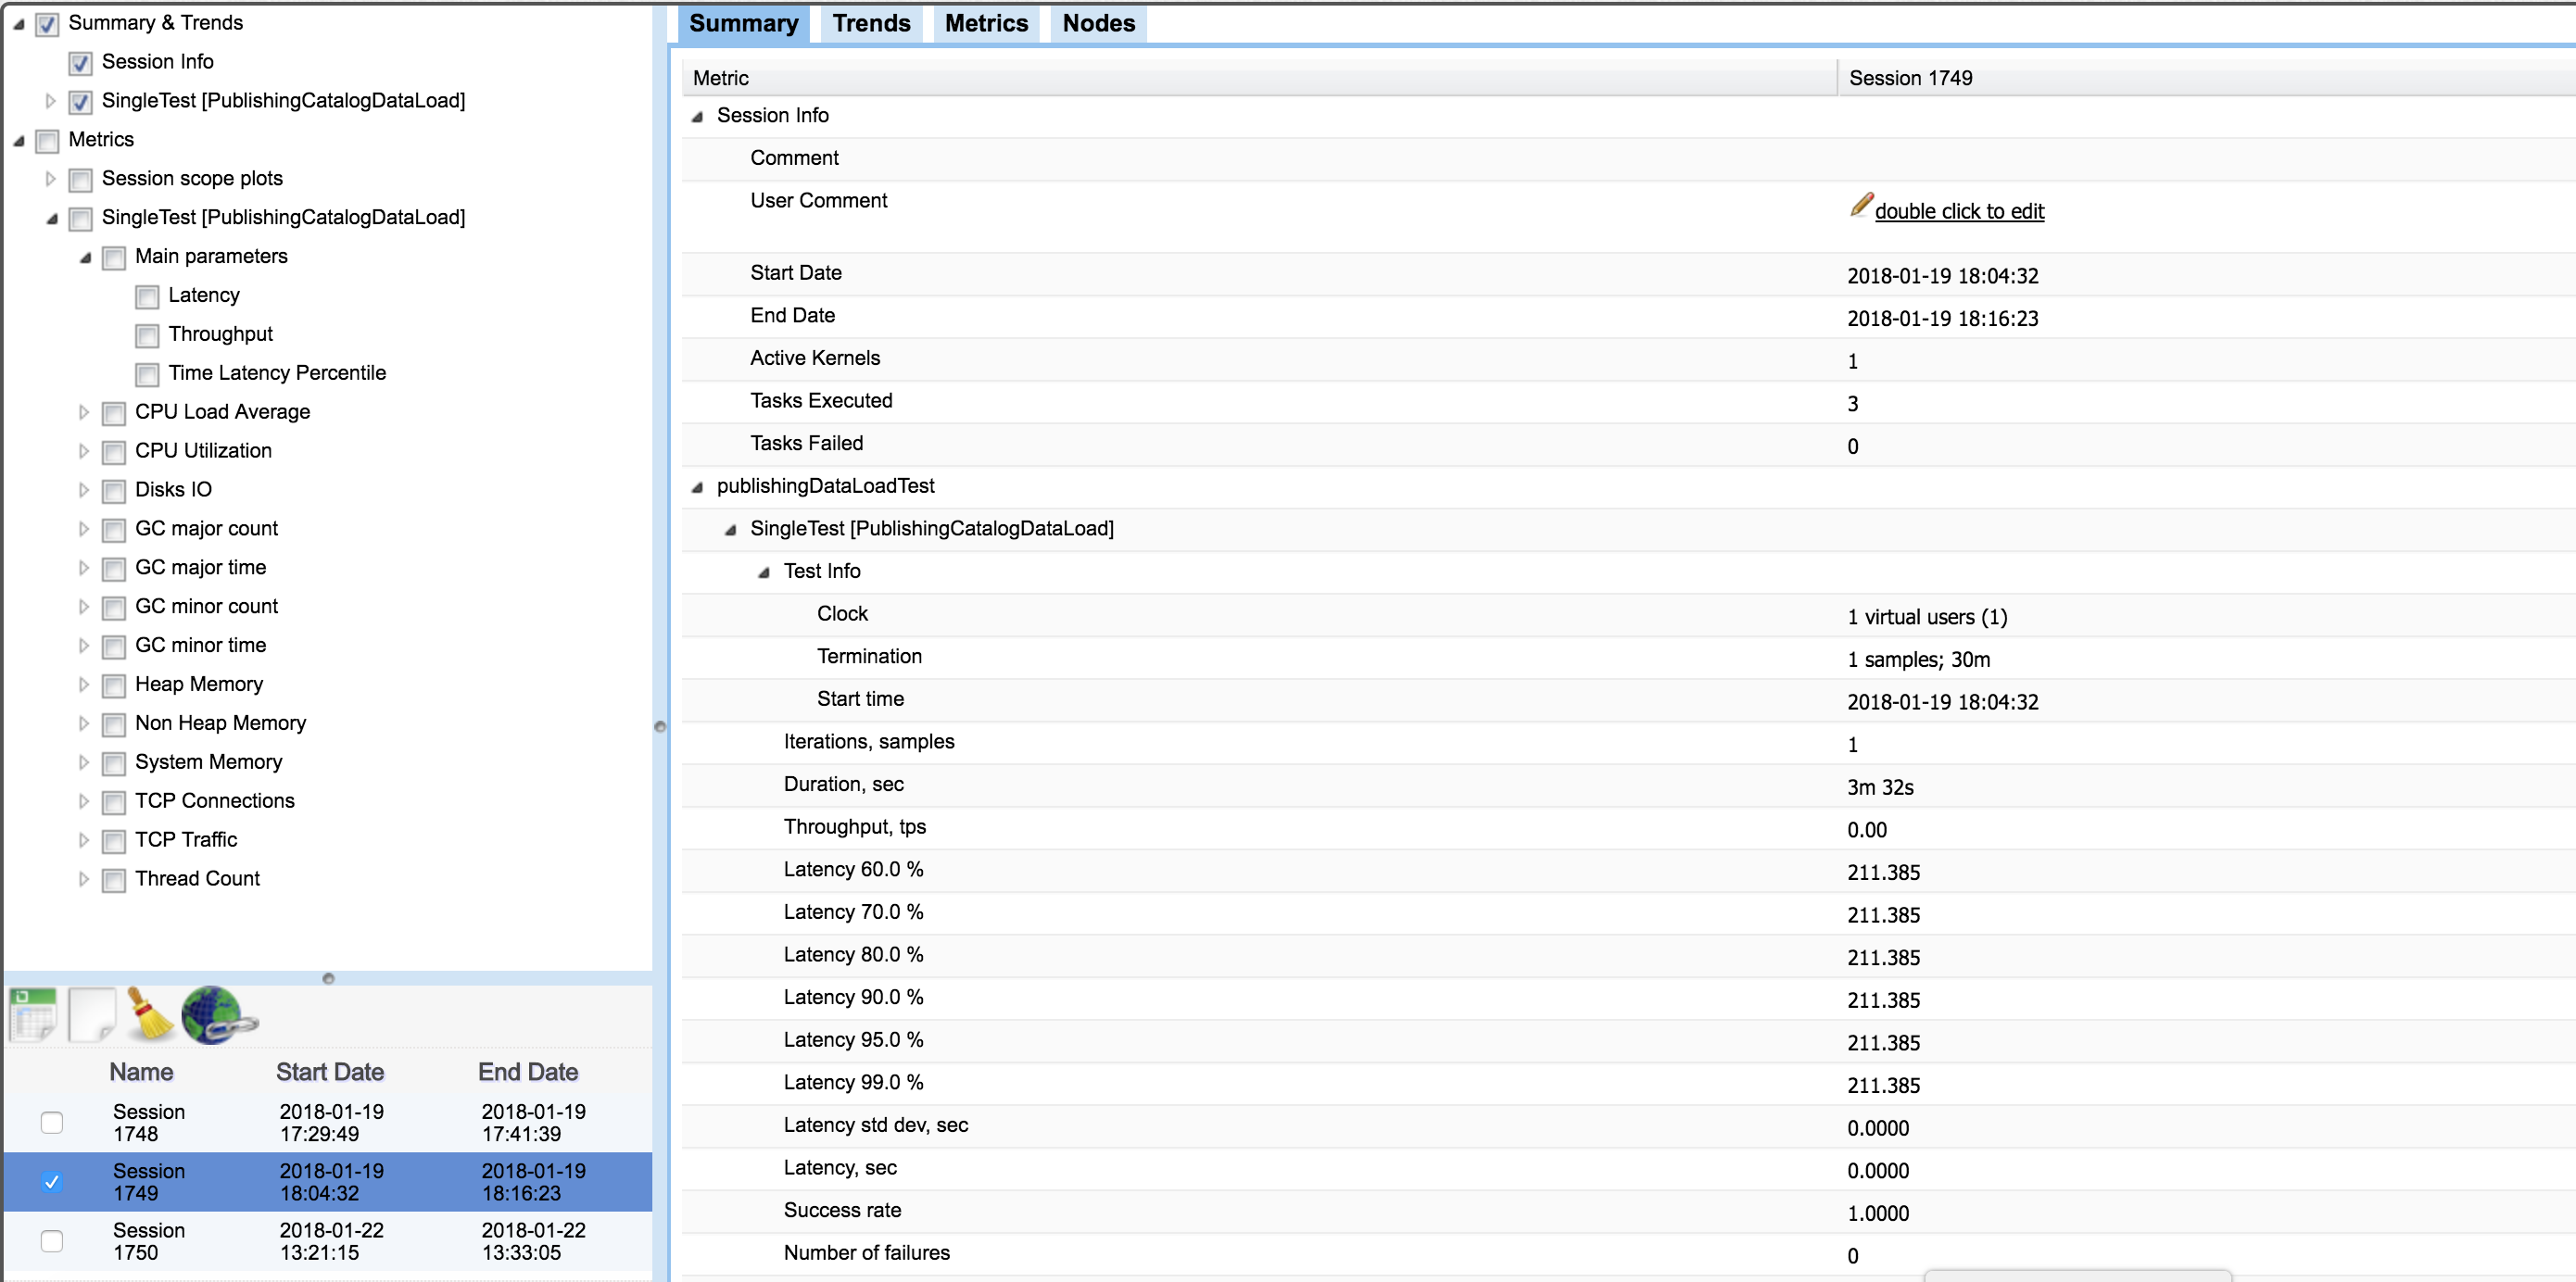The image size is (2576, 1282).
Task: Collapse the SingleTest [PublishingCatalogDataLoad] group in the summary table
Action: coord(730,530)
